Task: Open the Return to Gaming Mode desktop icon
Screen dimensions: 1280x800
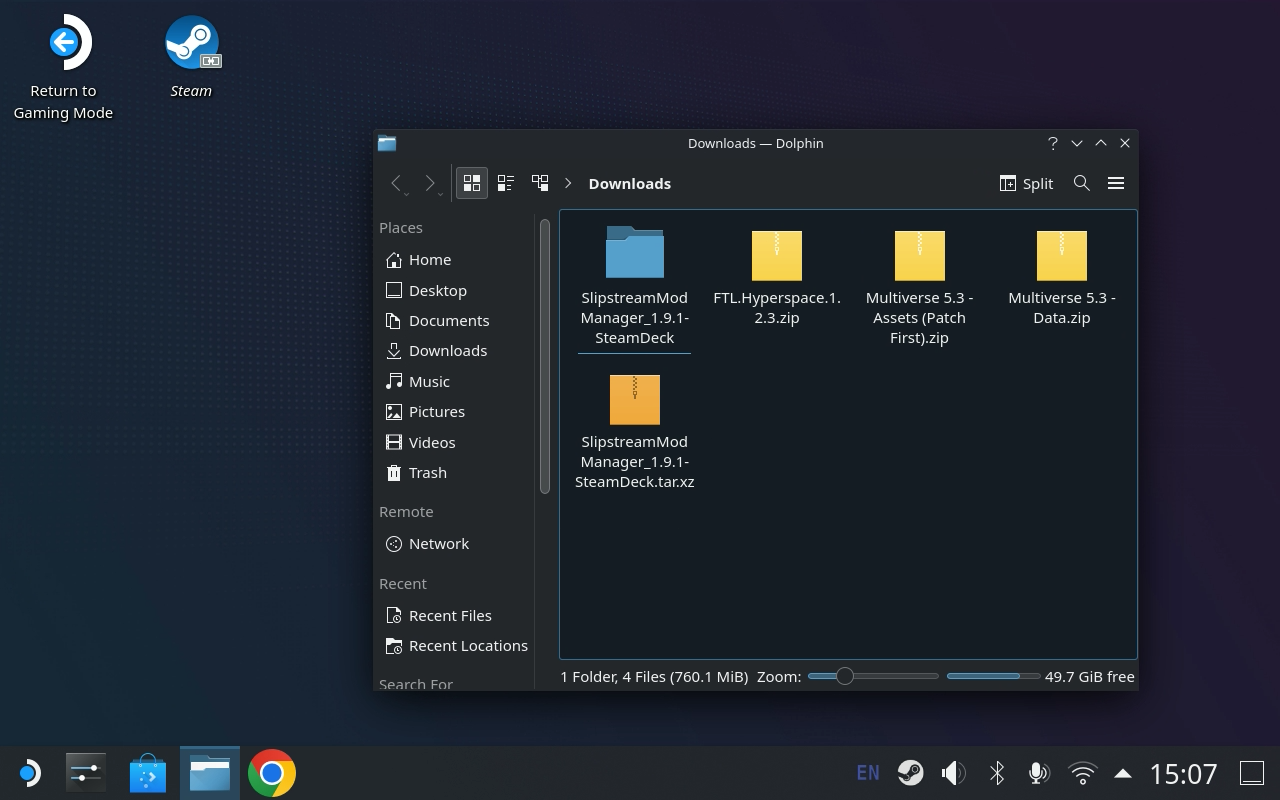Action: pyautogui.click(x=64, y=67)
